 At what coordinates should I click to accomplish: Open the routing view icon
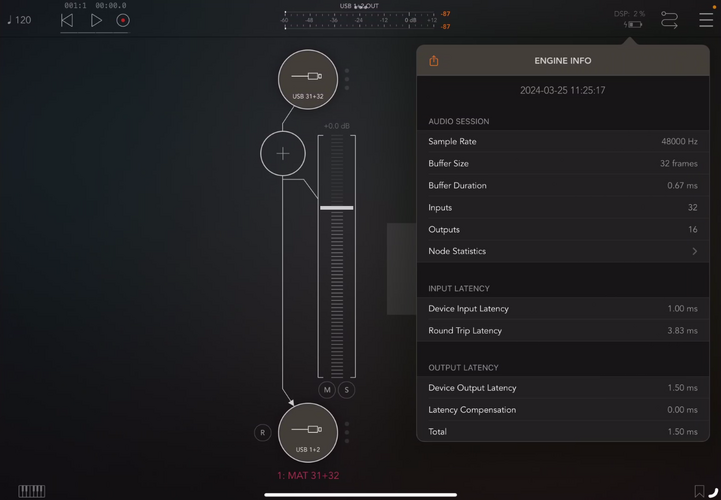tap(669, 20)
